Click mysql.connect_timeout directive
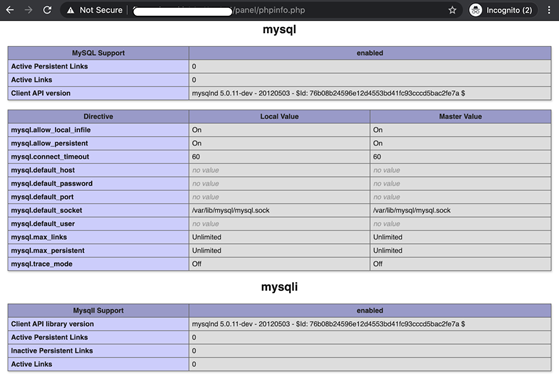 pos(50,157)
